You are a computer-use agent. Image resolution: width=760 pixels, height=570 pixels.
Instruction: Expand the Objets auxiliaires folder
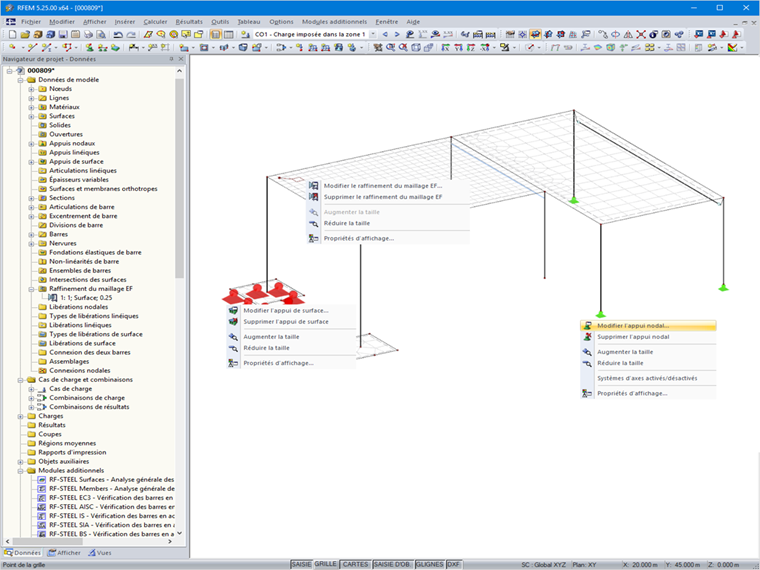click(x=20, y=461)
